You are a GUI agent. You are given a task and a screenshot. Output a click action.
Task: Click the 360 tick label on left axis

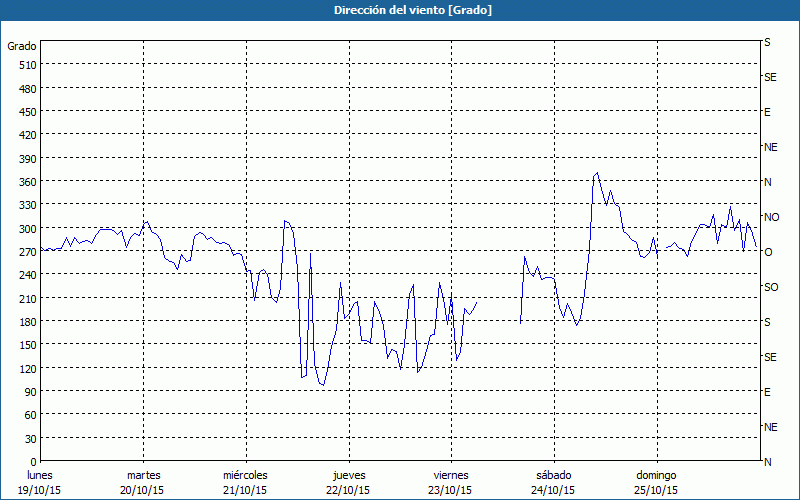tap(26, 181)
